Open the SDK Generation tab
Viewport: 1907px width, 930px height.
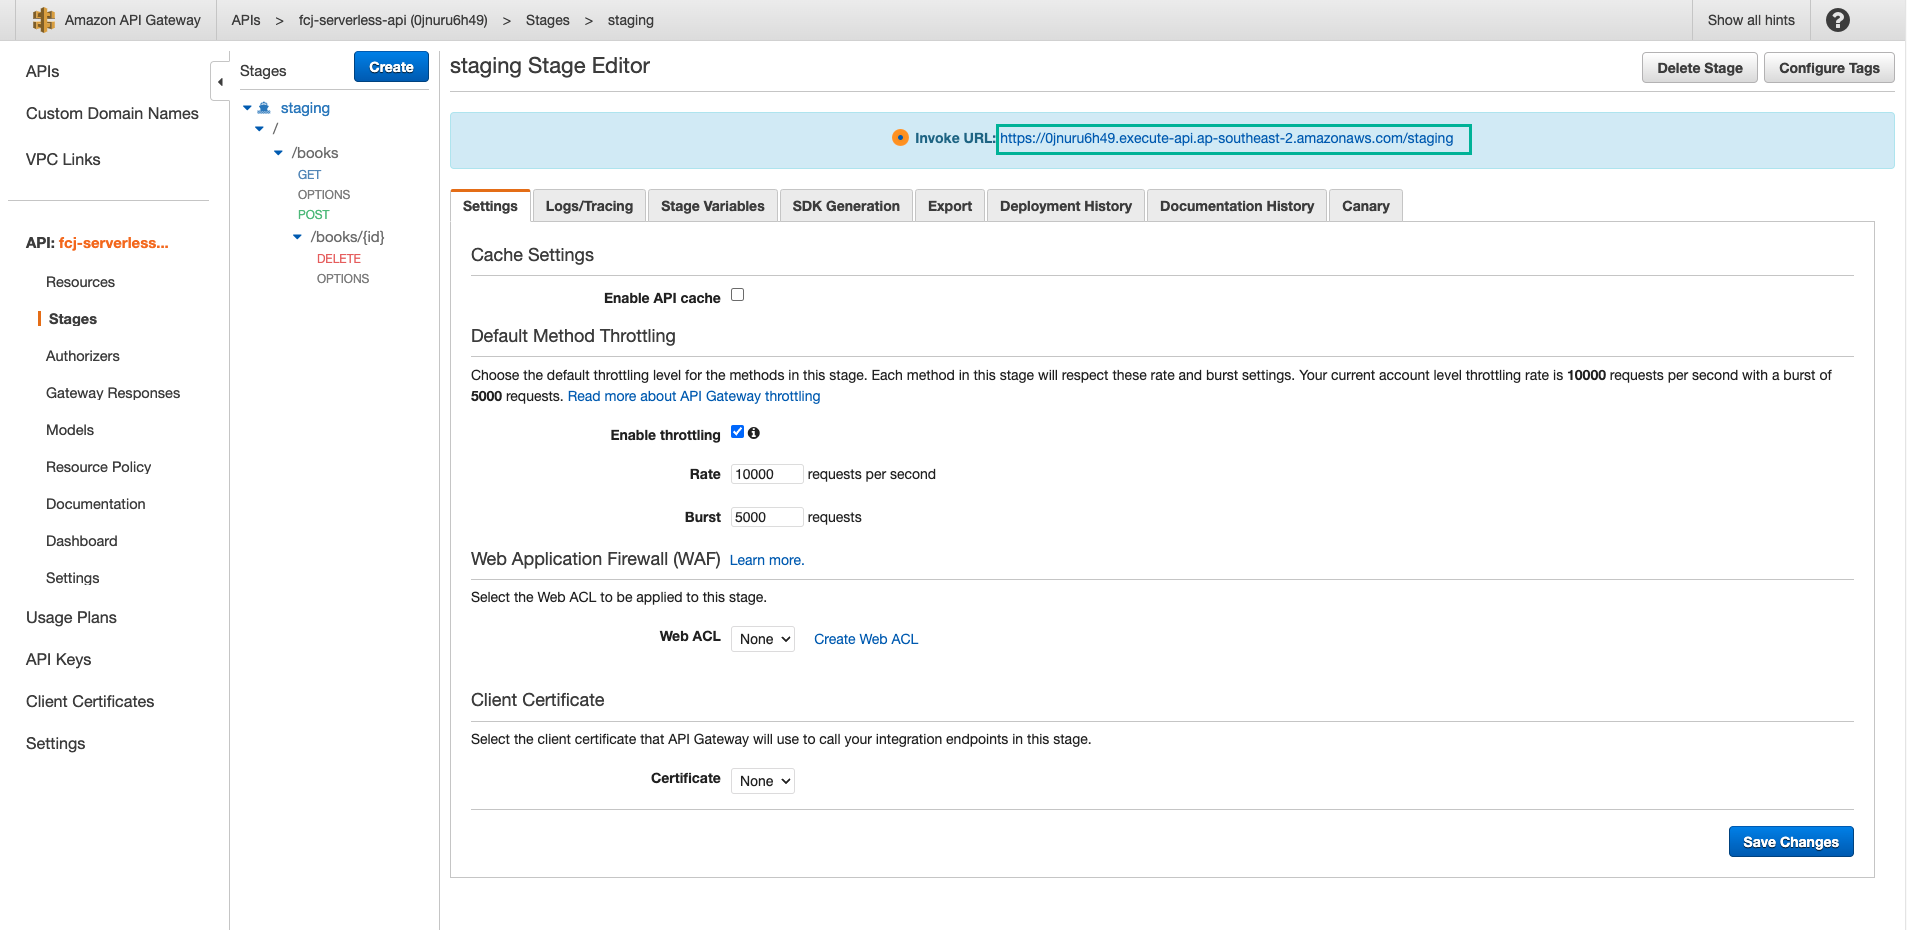pyautogui.click(x=846, y=206)
